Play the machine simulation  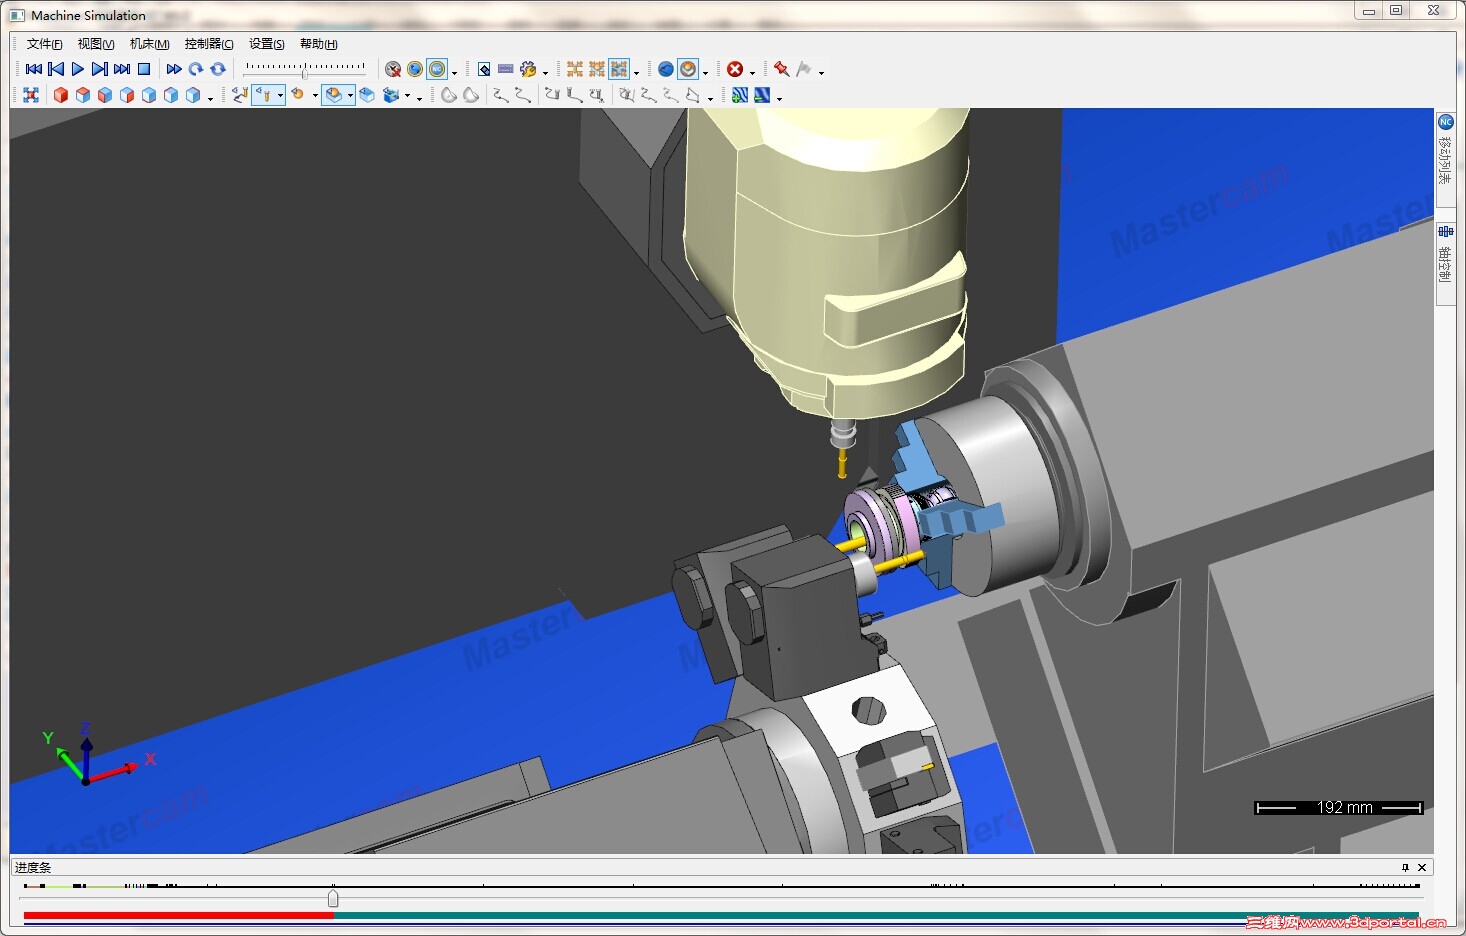click(78, 69)
